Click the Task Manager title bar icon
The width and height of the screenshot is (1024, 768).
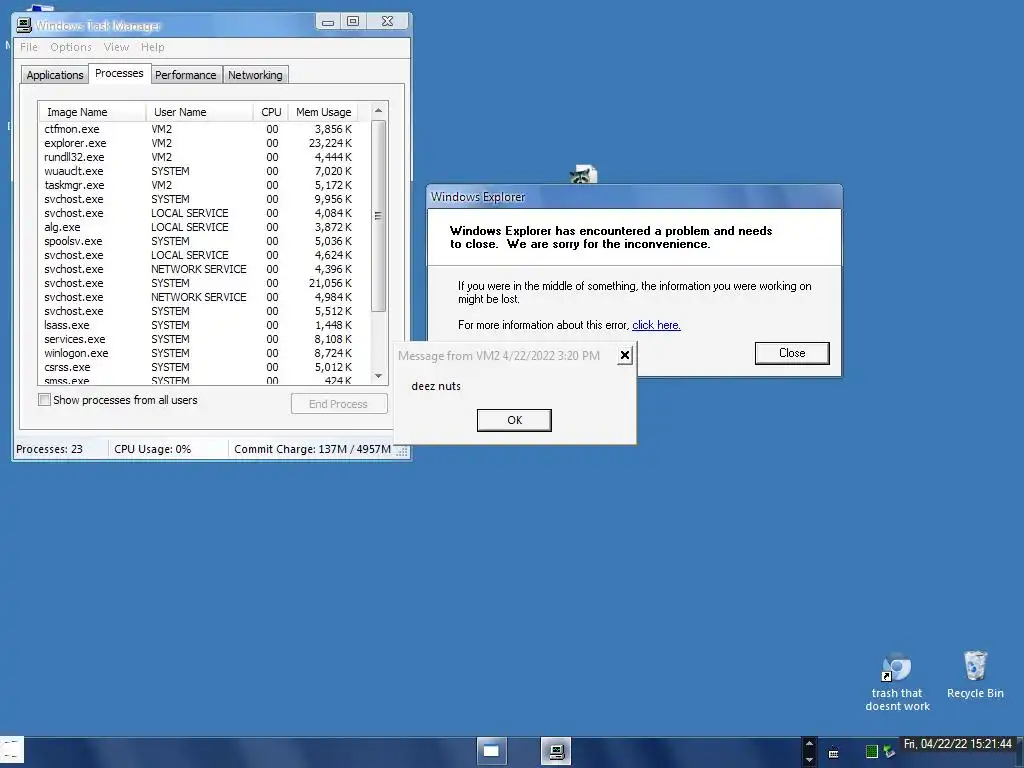(x=24, y=25)
